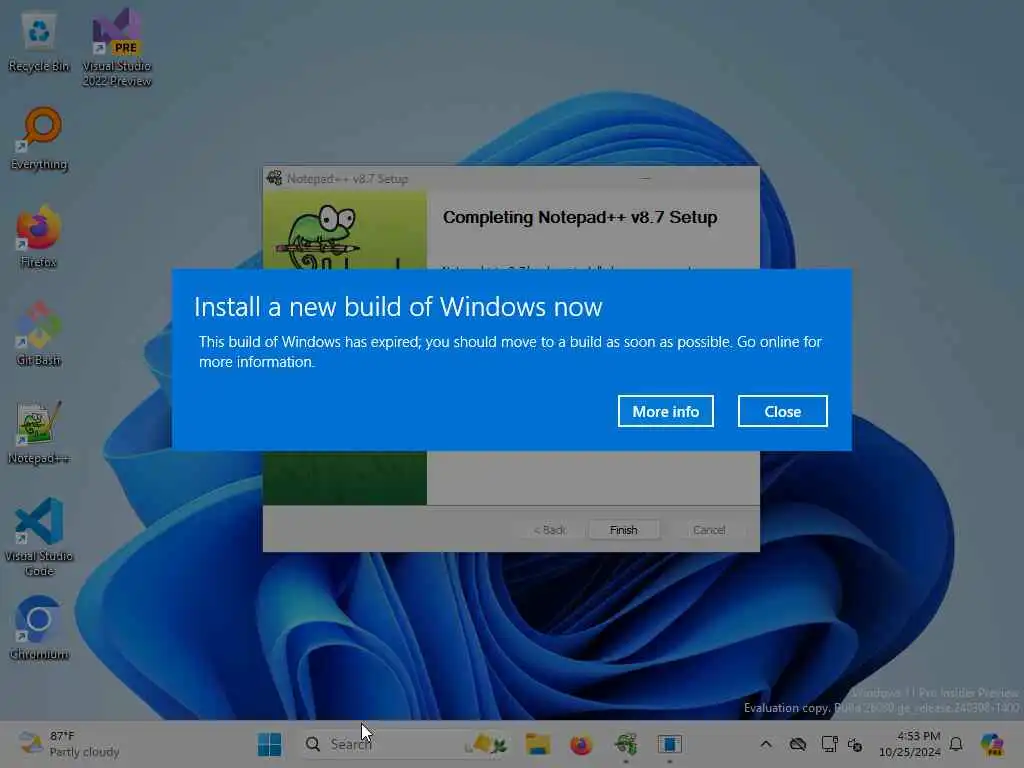Screen dimensions: 1024x768
Task: Select the Visual Studio Code desktop shortcut
Action: [39, 537]
